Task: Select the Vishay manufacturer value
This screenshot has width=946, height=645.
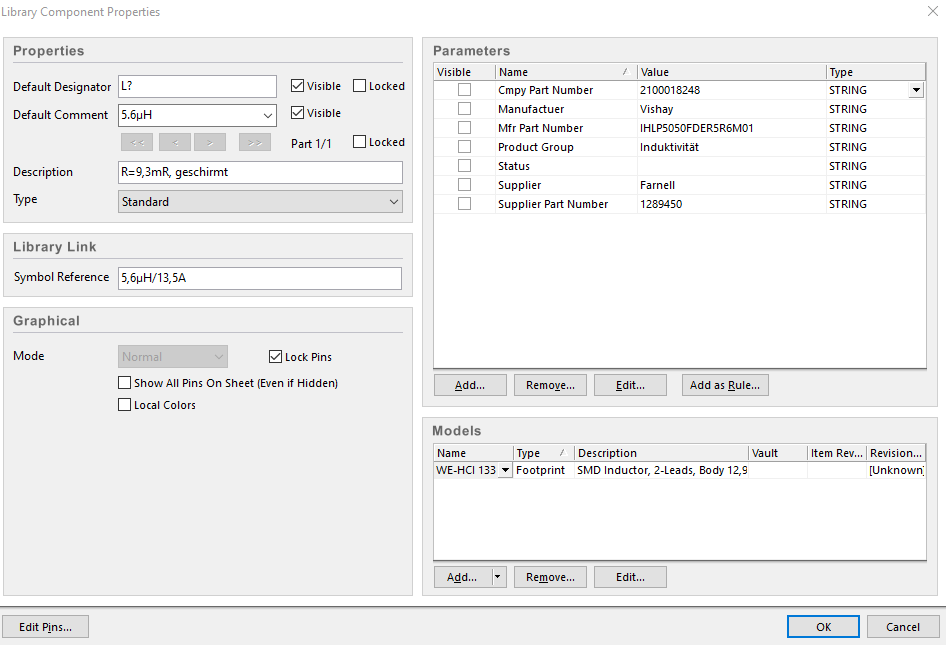Action: 731,109
